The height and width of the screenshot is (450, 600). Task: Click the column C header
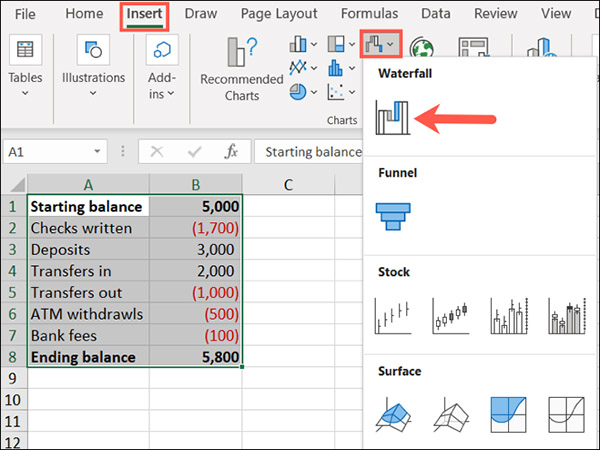pos(287,184)
